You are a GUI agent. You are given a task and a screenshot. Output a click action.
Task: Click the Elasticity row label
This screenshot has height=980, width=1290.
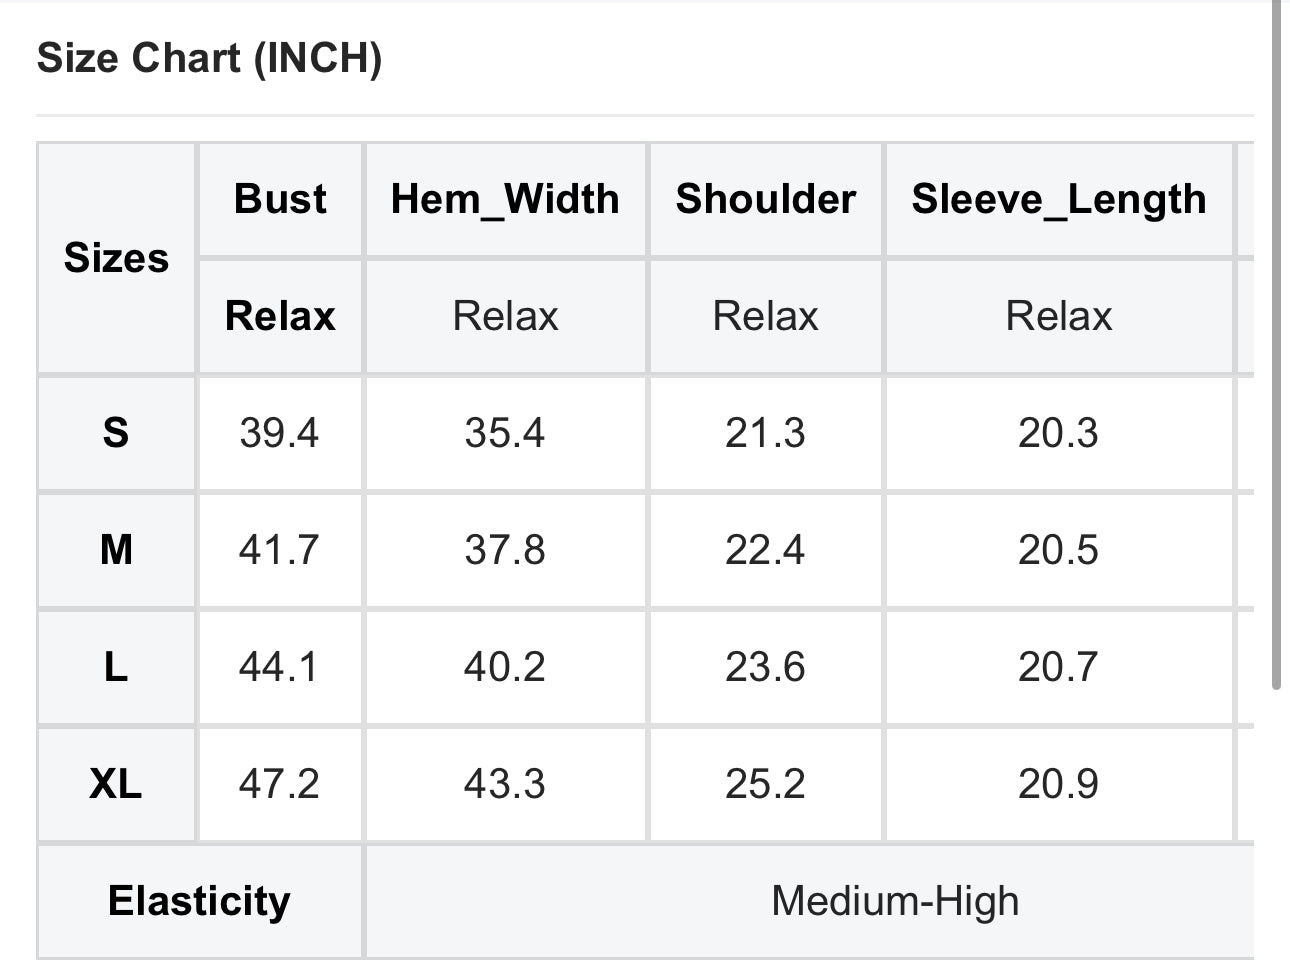click(x=199, y=901)
